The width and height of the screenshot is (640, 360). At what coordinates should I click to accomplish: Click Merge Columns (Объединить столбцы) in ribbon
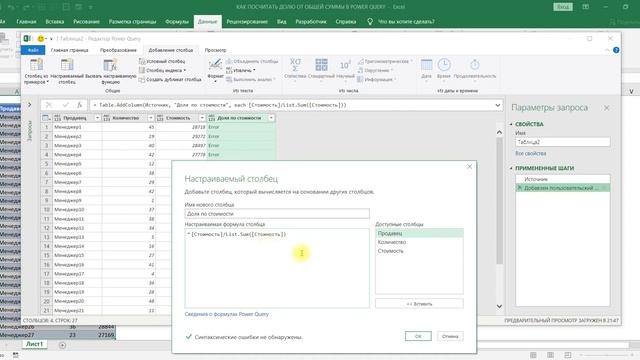(x=252, y=61)
